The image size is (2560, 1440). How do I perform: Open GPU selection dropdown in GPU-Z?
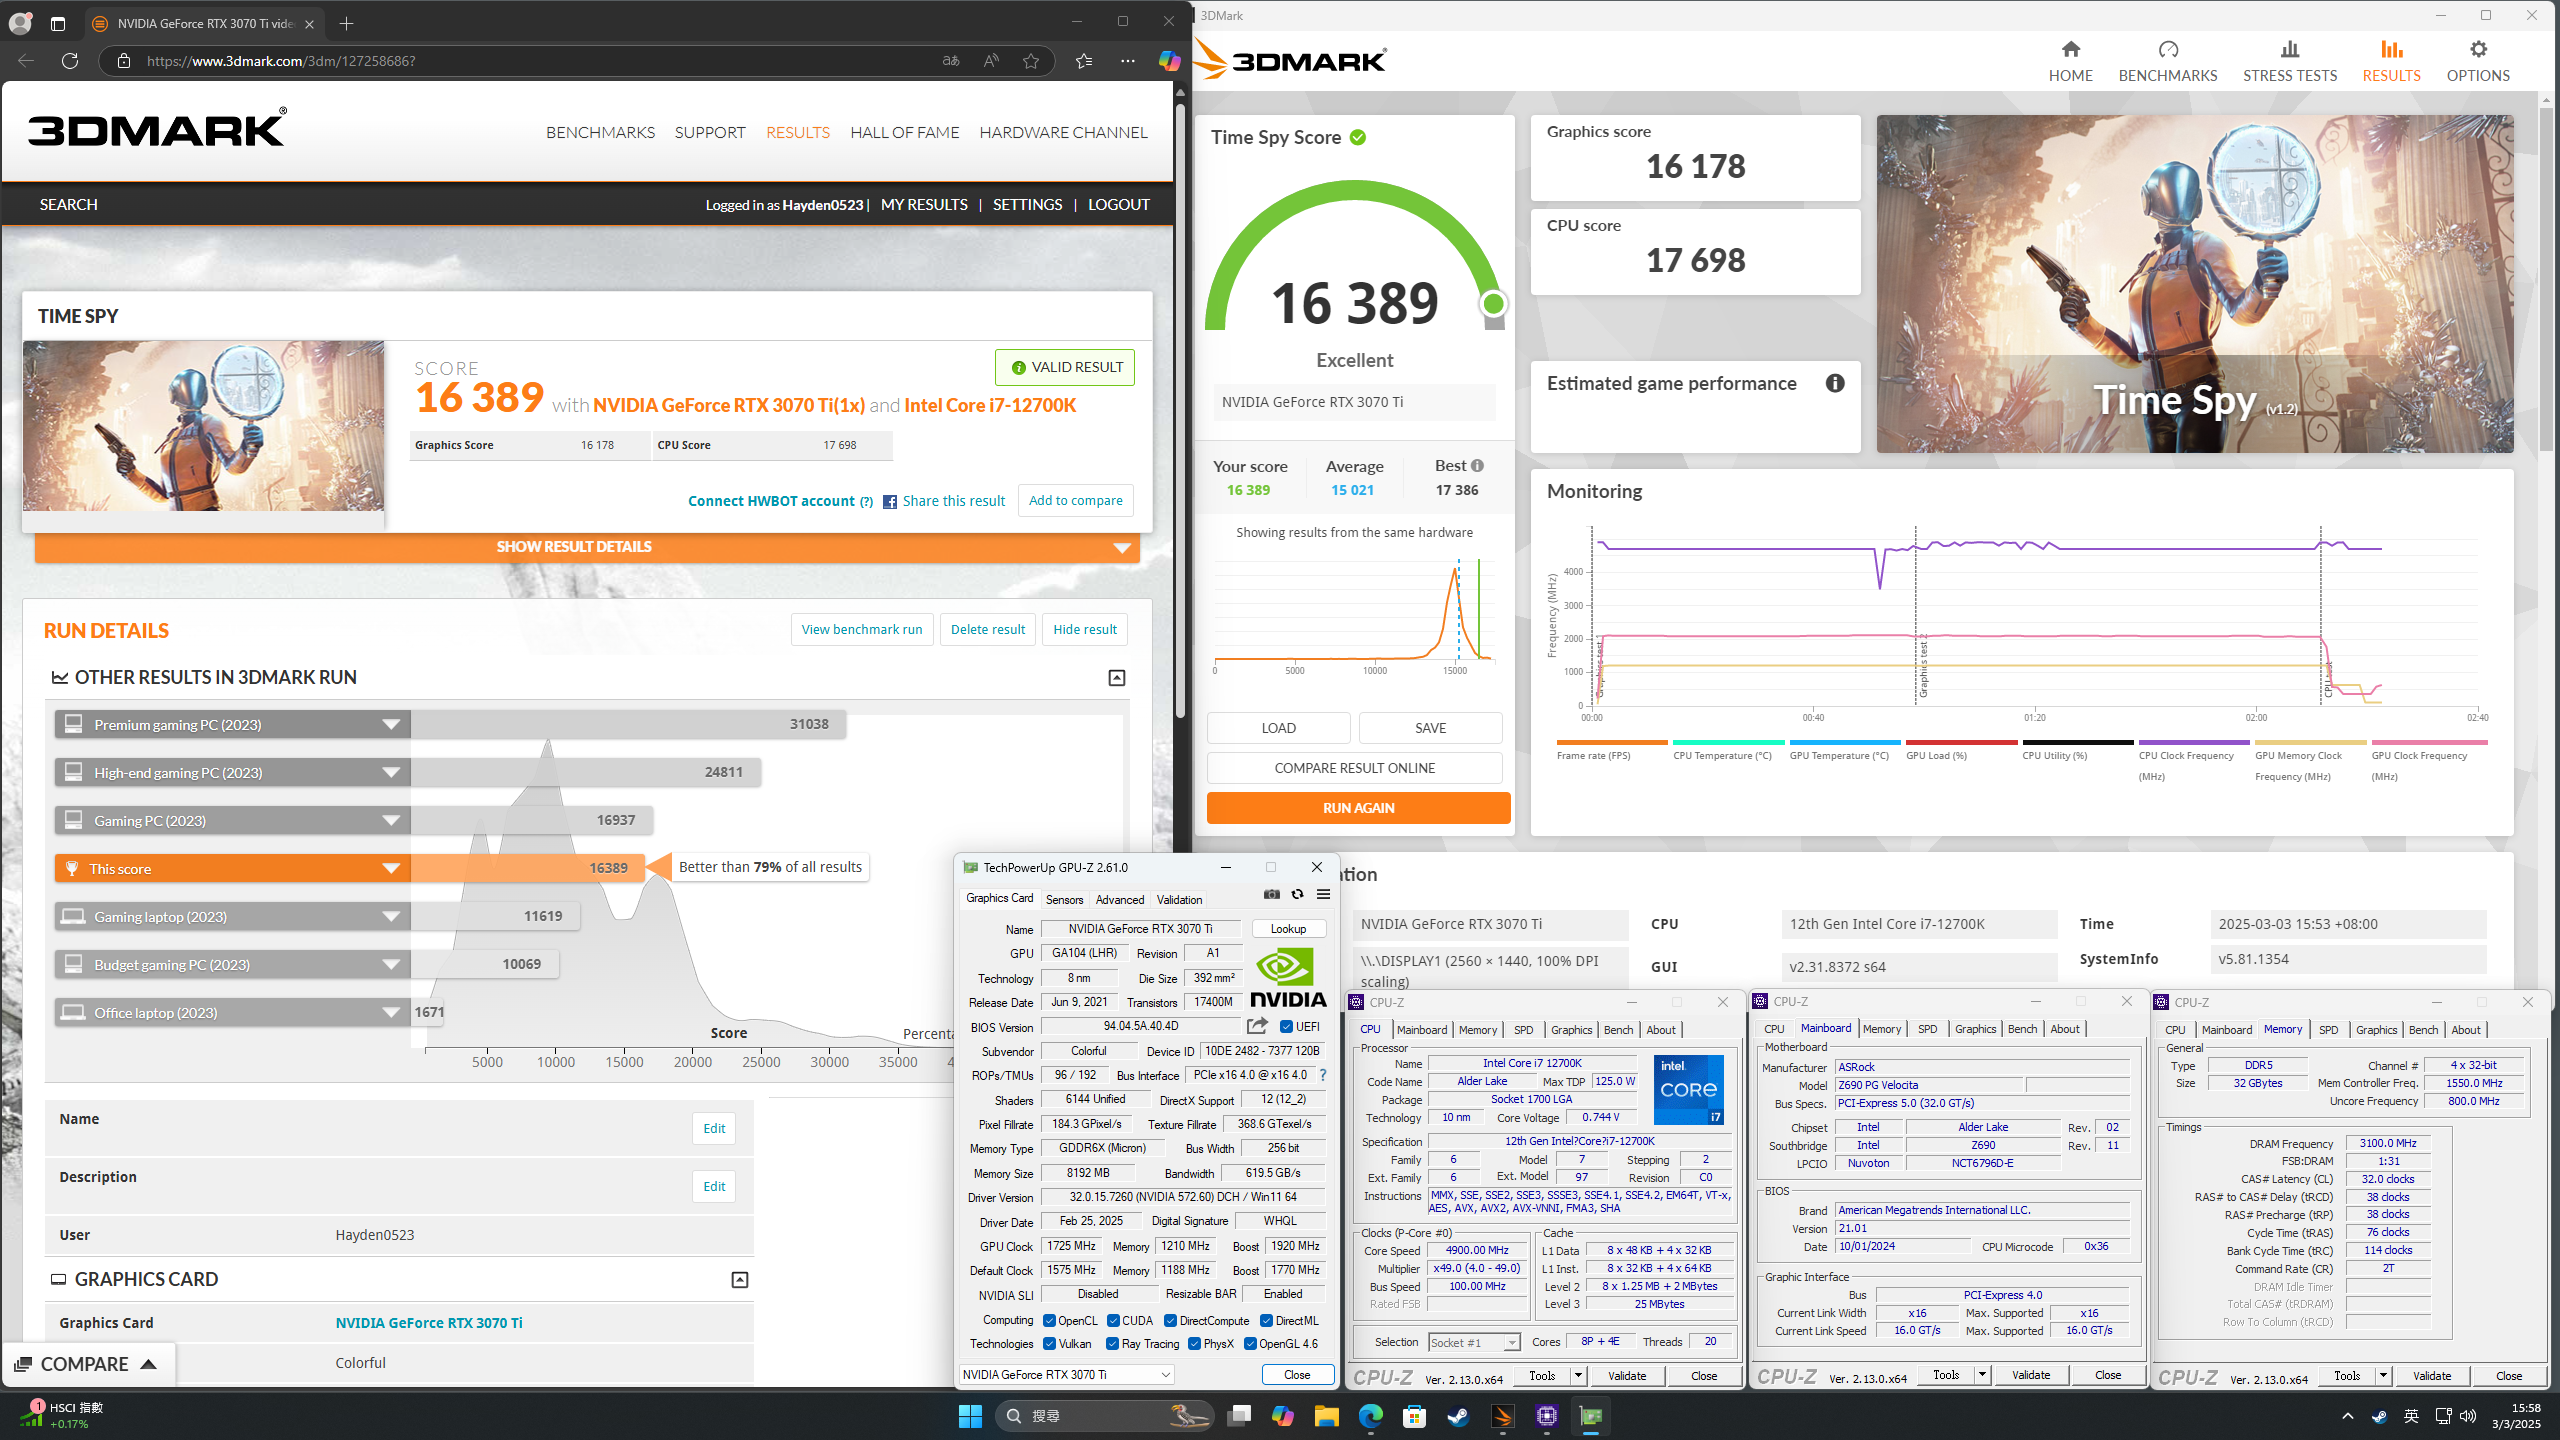(1066, 1375)
